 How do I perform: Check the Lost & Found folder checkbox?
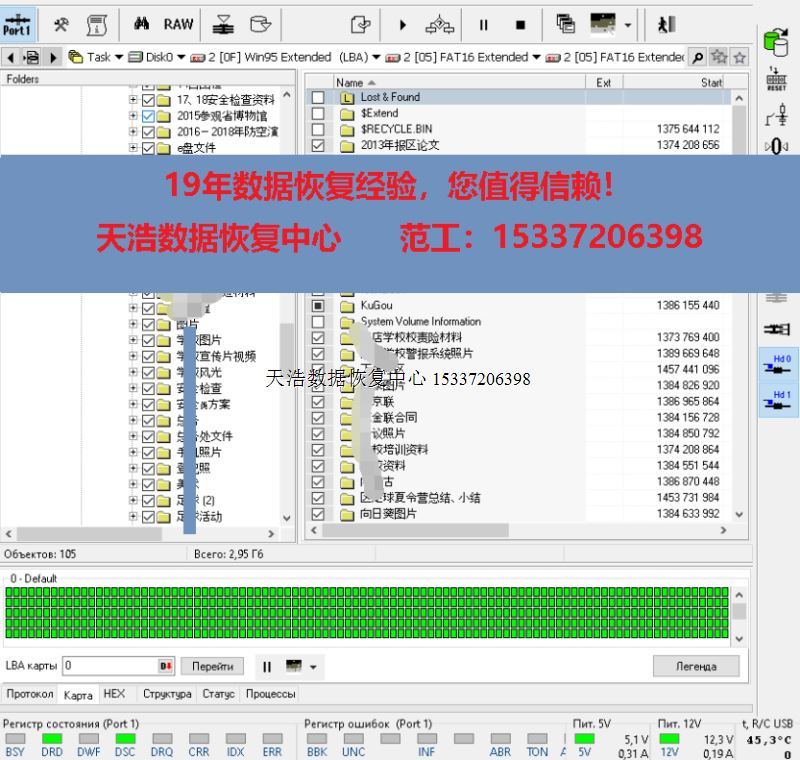coord(318,97)
